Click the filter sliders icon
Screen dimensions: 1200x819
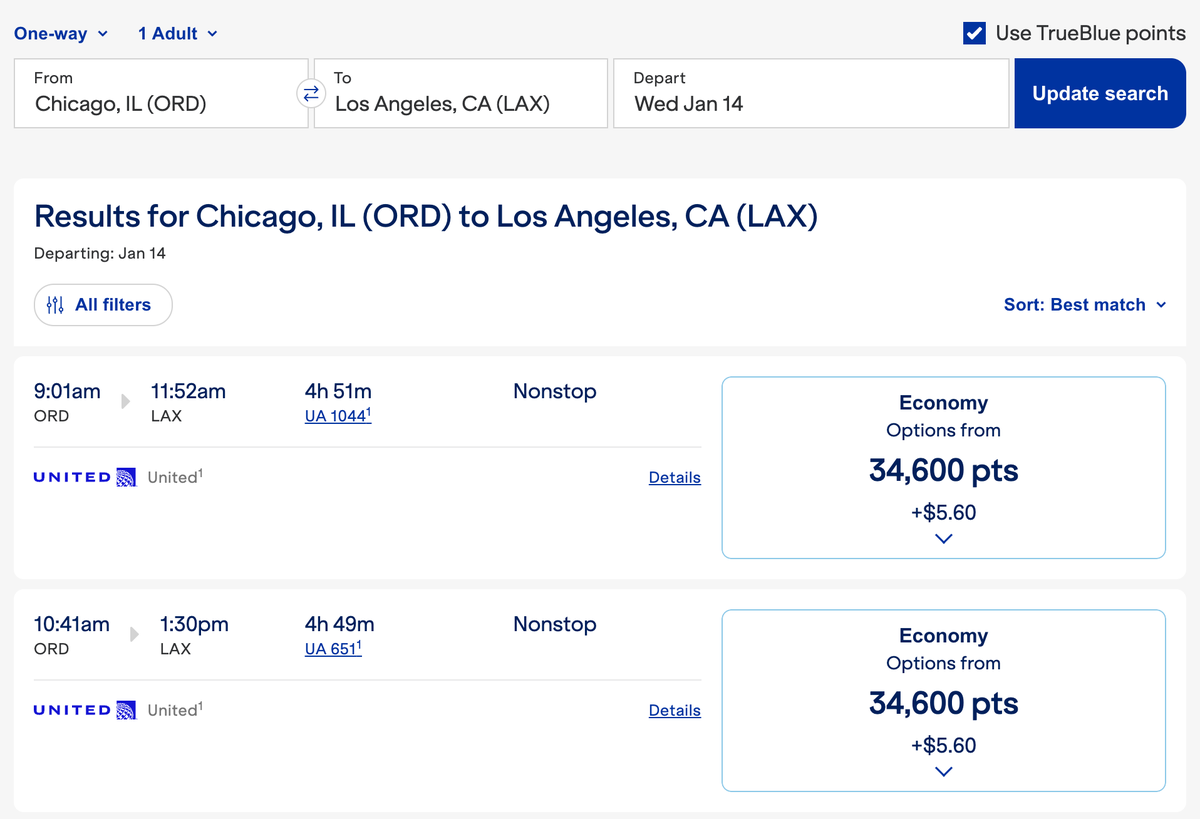pos(55,305)
